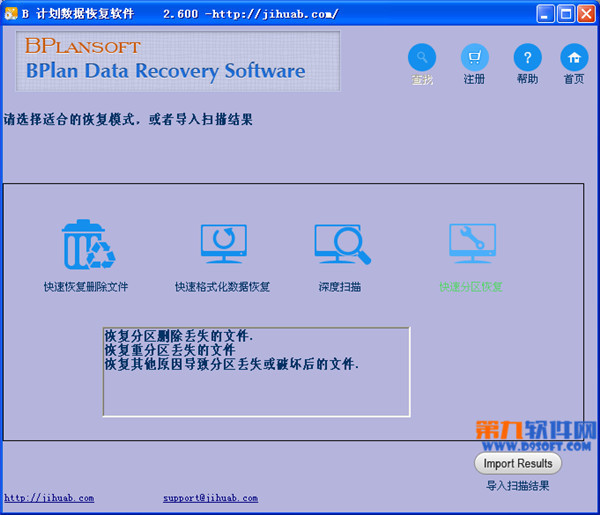Maximize the BPlan window
The height and width of the screenshot is (515, 600).
(566, 14)
